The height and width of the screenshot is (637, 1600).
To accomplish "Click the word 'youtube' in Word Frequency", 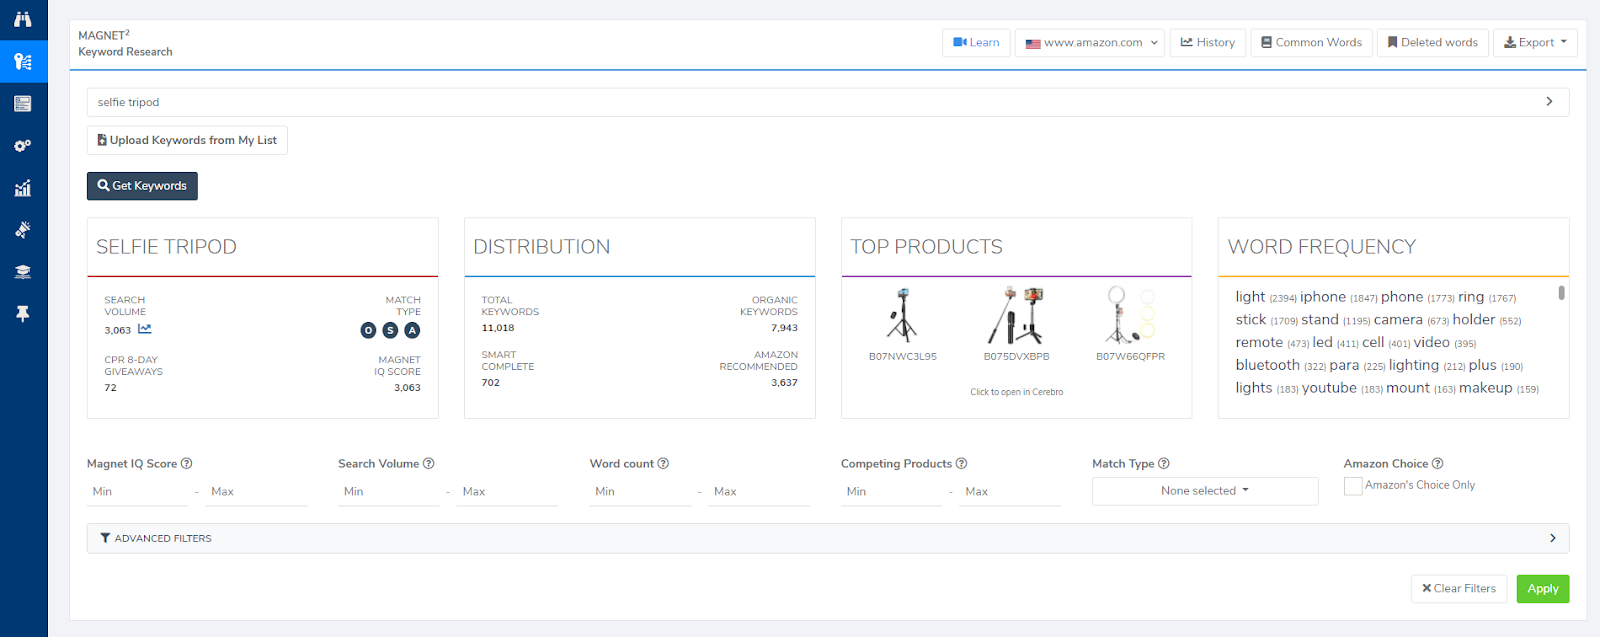I will [1329, 388].
